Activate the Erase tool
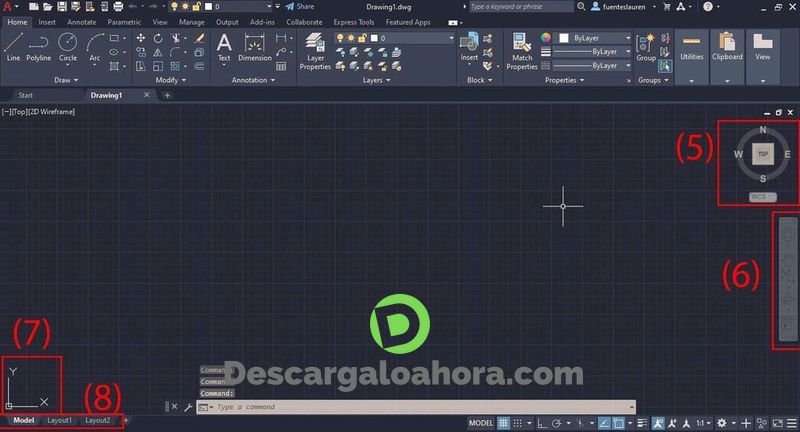Screen dimensions: 800x432 200,38
